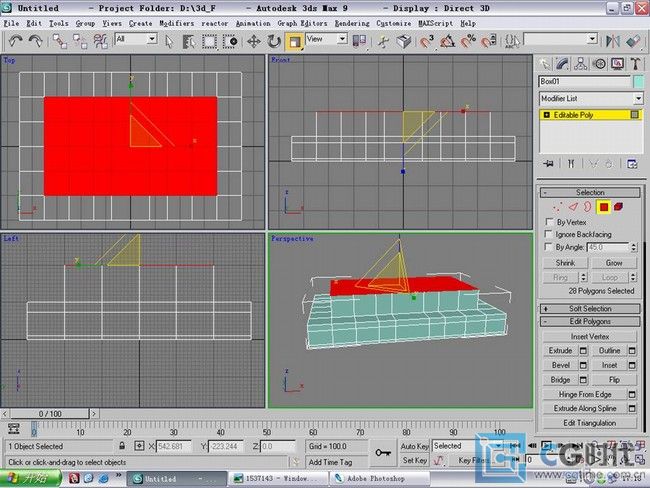
Task: Enable the Ignore Backfacing checkbox
Action: [x=549, y=234]
